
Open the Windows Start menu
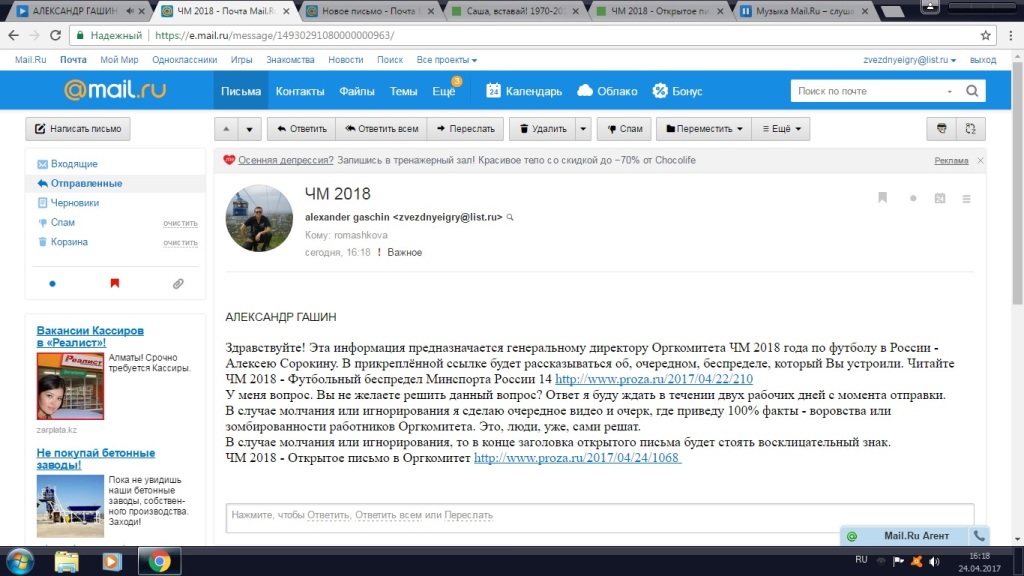tap(20, 562)
